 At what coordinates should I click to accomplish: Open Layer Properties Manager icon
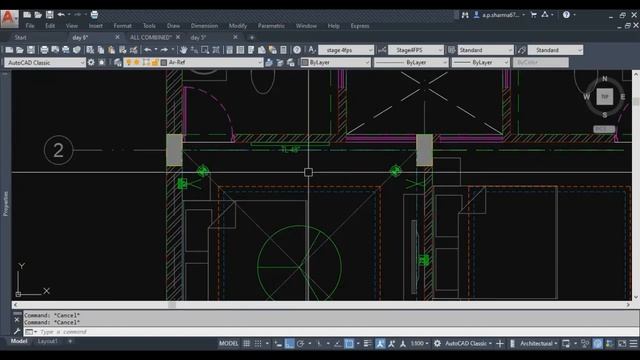[118, 62]
